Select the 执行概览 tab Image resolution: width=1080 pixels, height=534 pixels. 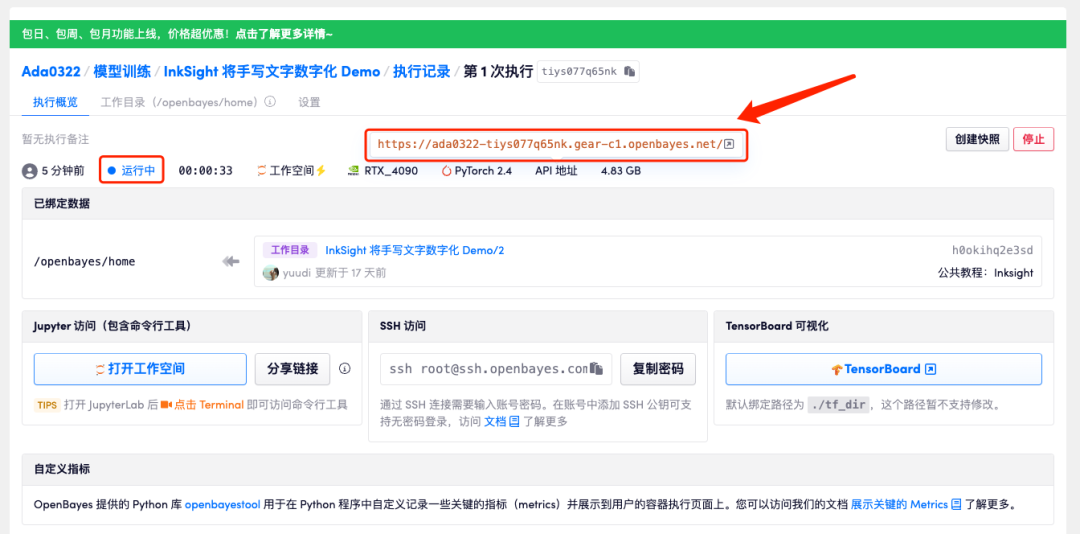click(55, 102)
